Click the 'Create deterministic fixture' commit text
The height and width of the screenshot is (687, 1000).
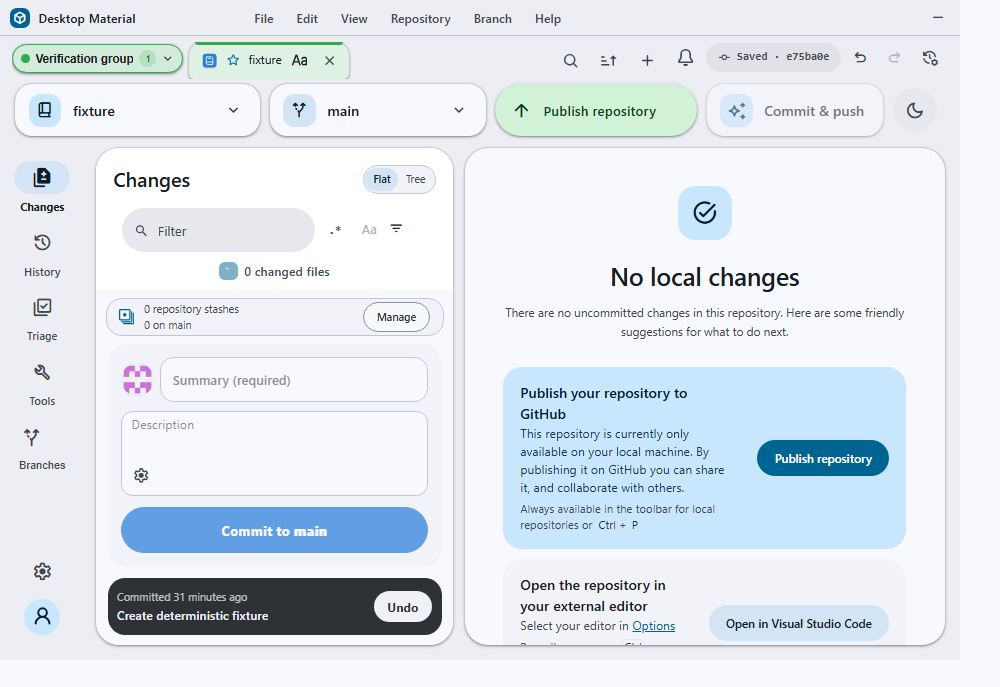[x=193, y=616]
